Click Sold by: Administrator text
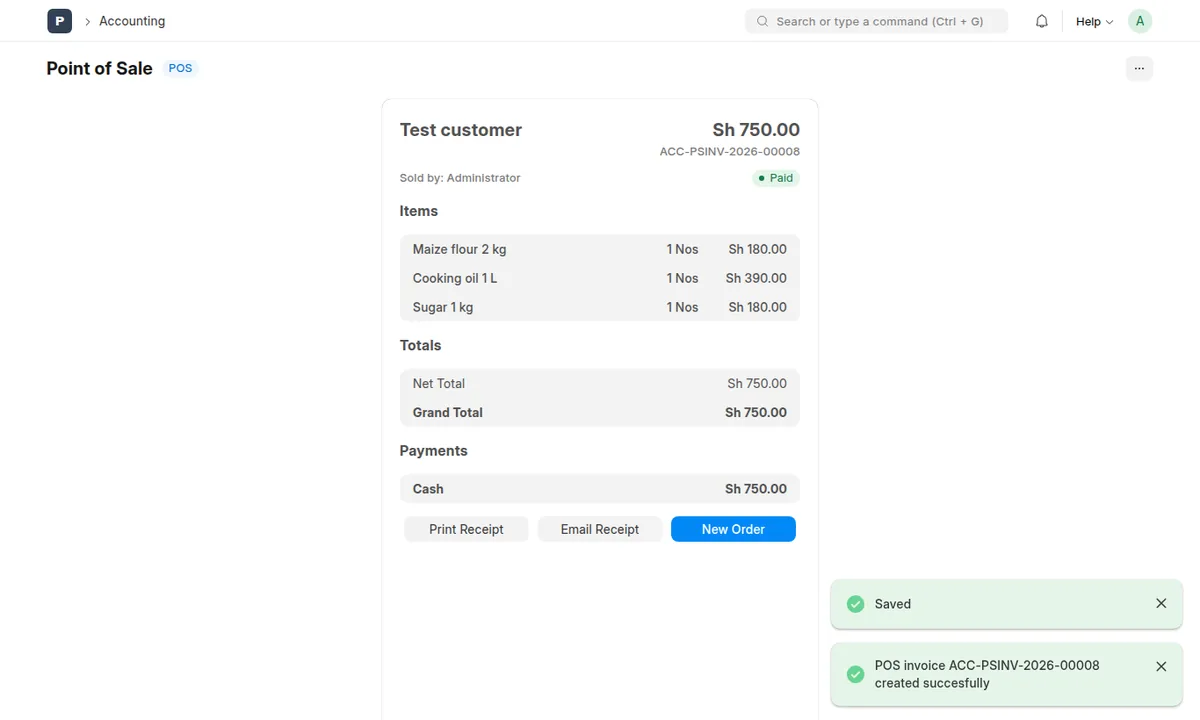This screenshot has width=1200, height=720. 460,178
